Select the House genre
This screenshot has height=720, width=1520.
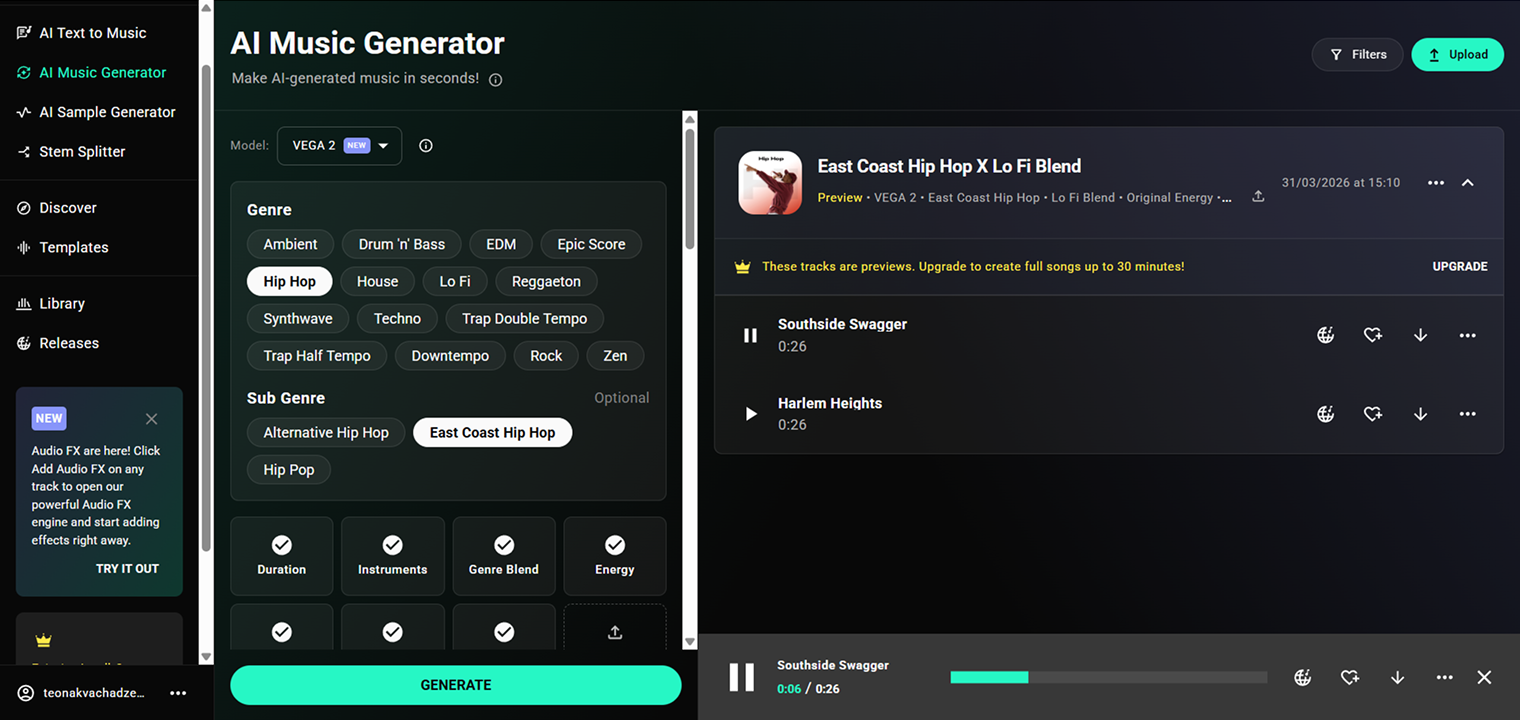pos(377,281)
